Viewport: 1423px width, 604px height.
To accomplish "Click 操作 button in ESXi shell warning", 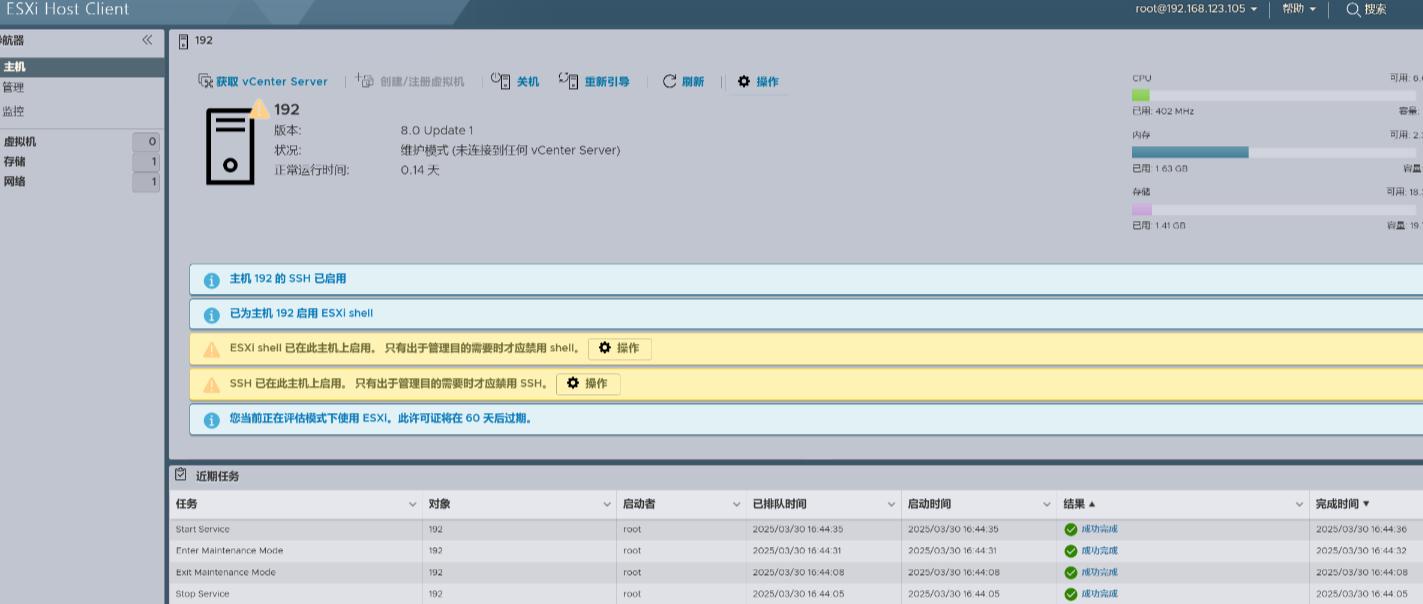I will [x=620, y=349].
